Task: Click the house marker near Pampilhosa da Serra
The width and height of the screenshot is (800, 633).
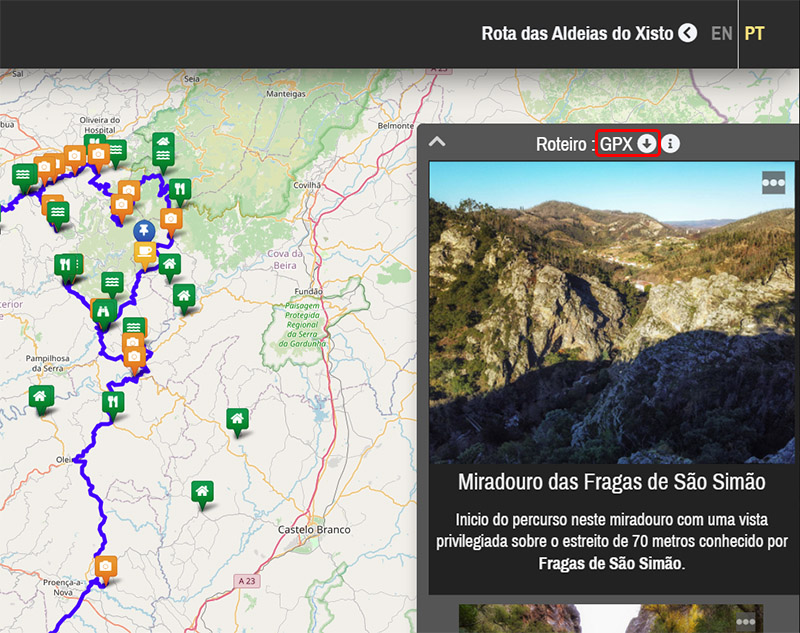Action: [x=40, y=397]
